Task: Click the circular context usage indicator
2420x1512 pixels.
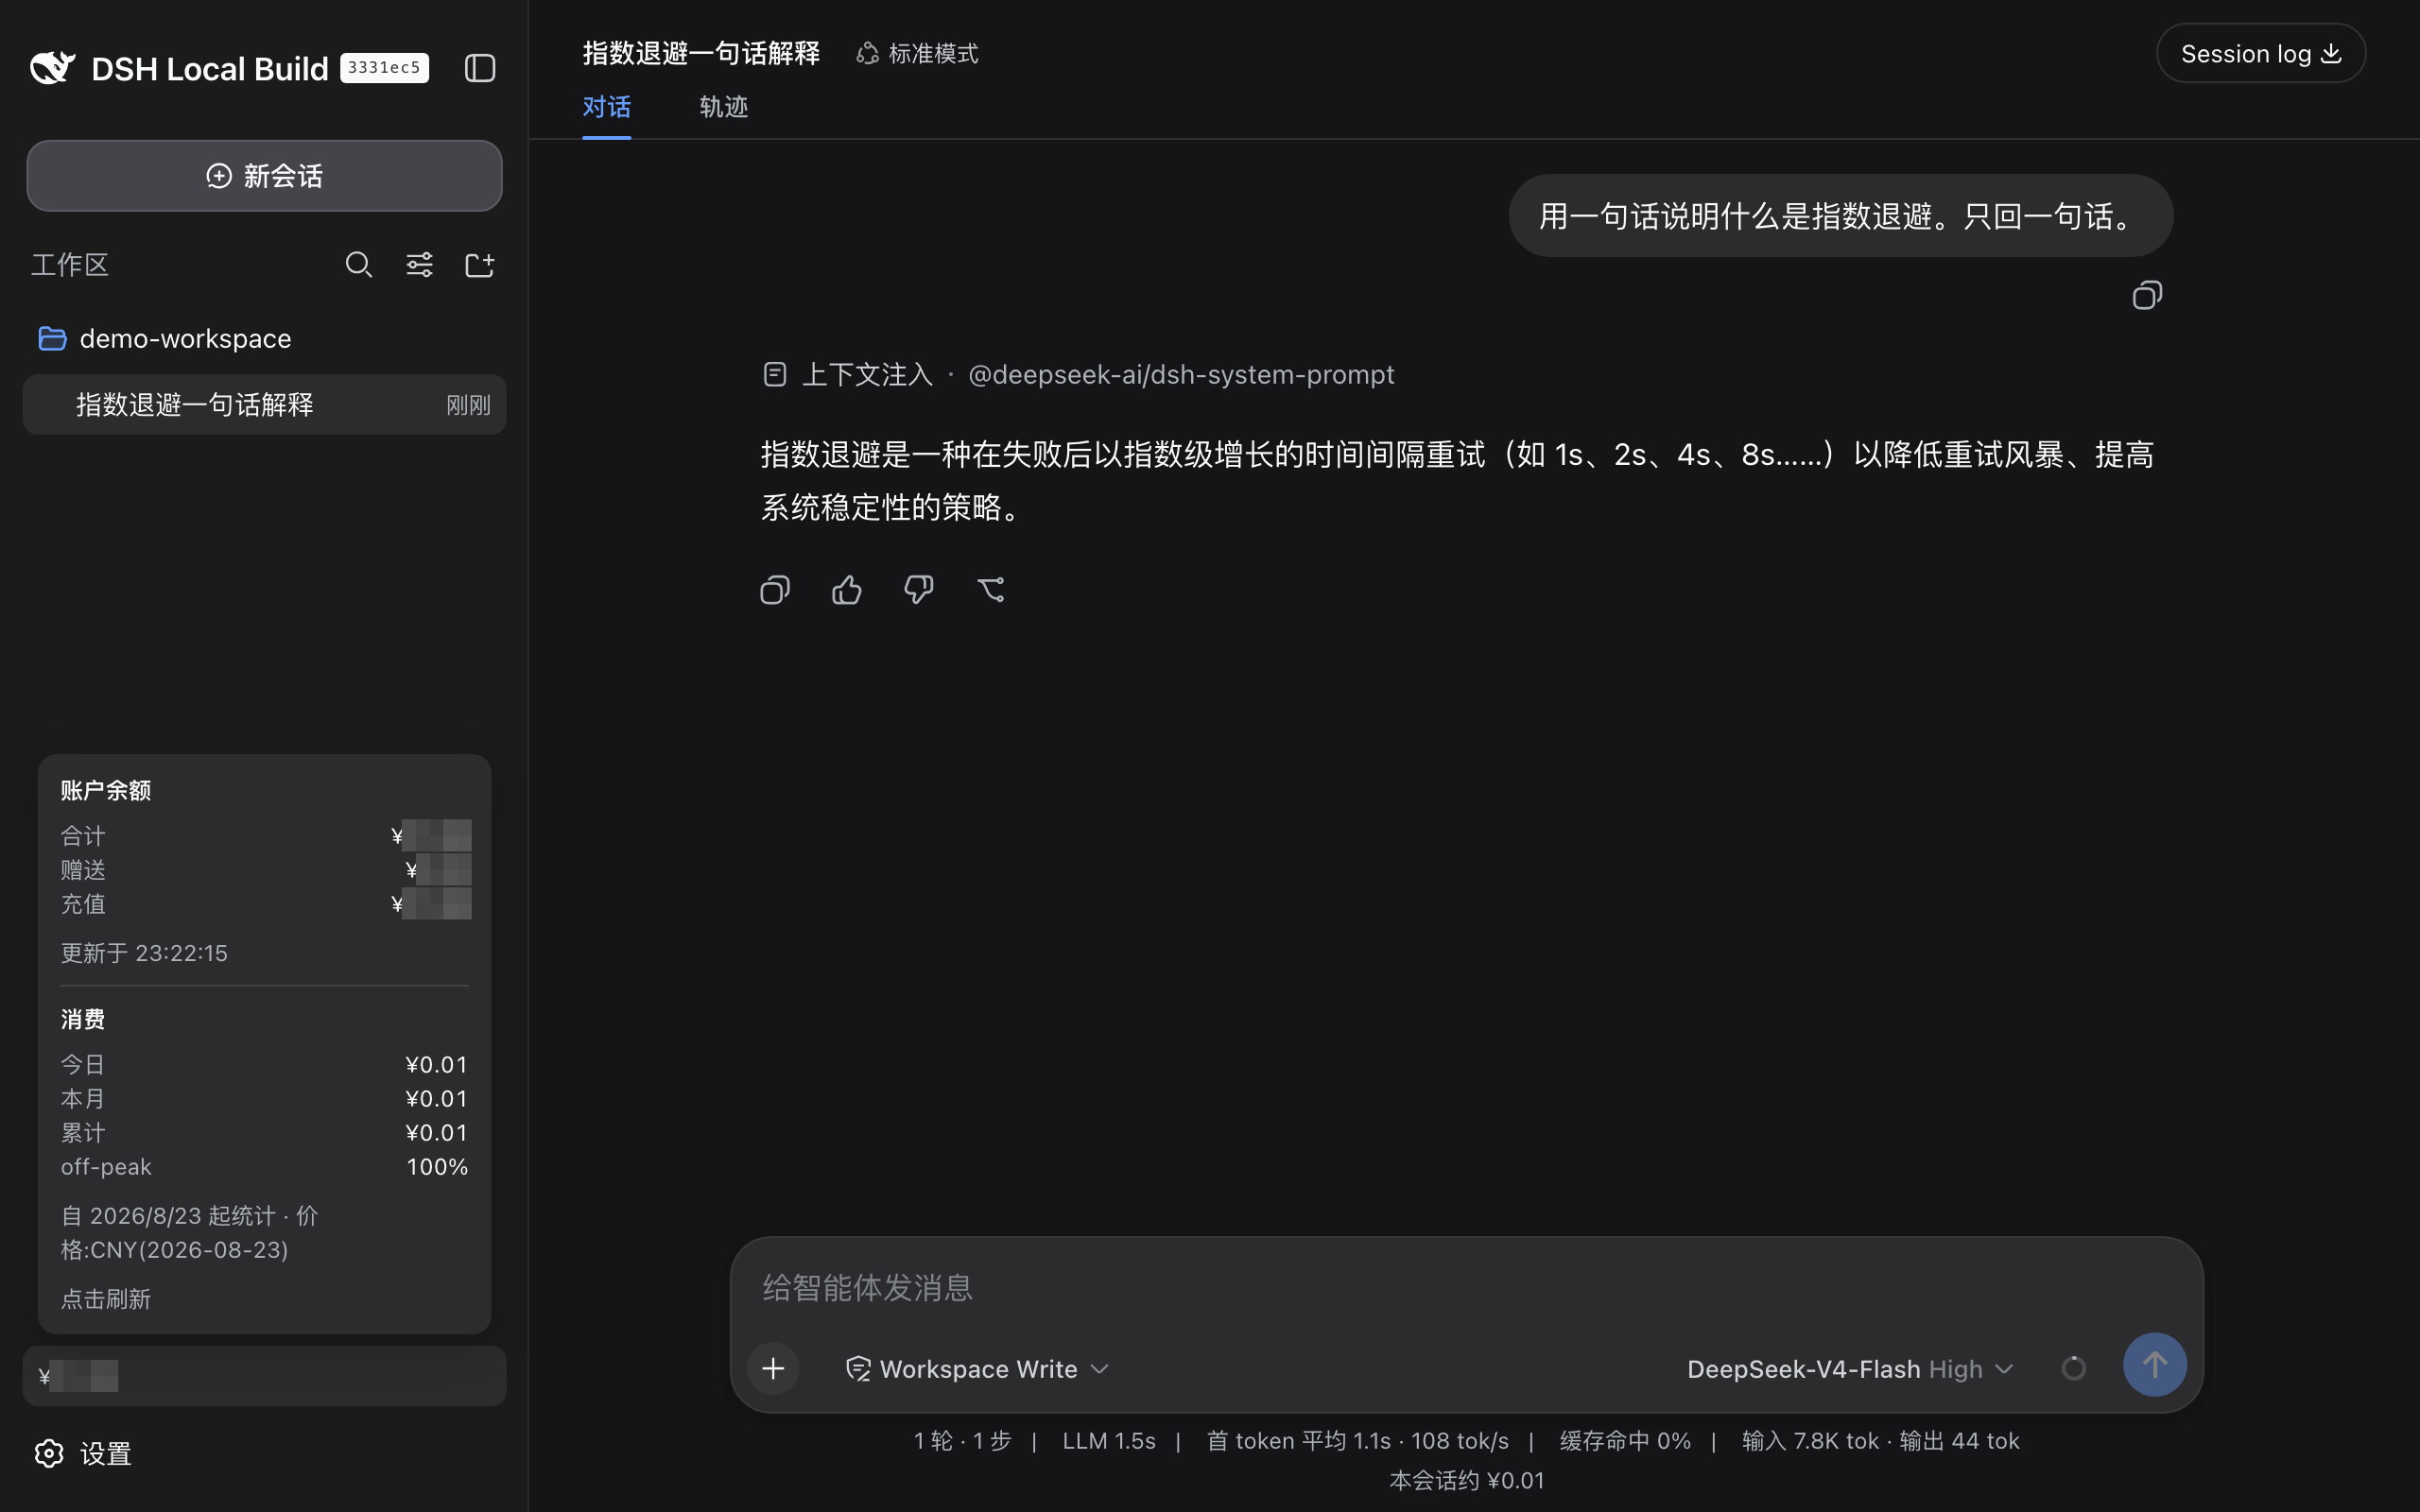Action: pos(2074,1368)
